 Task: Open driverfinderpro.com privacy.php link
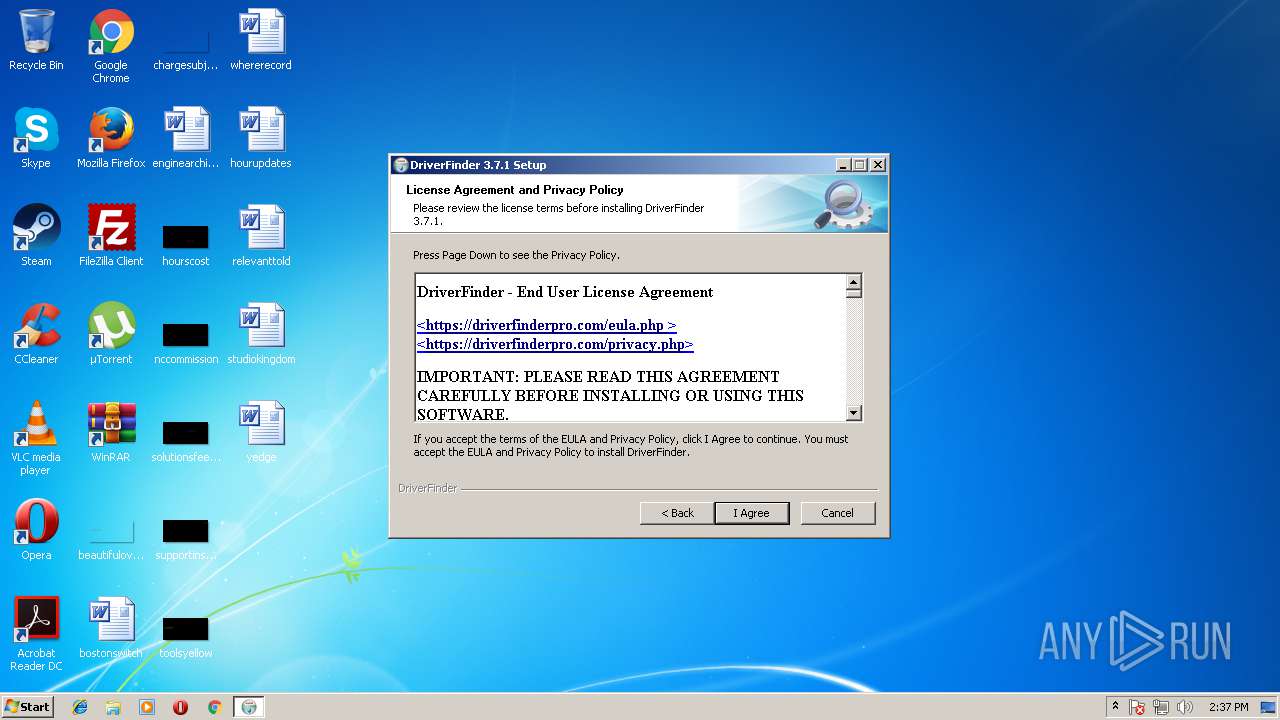tap(555, 344)
